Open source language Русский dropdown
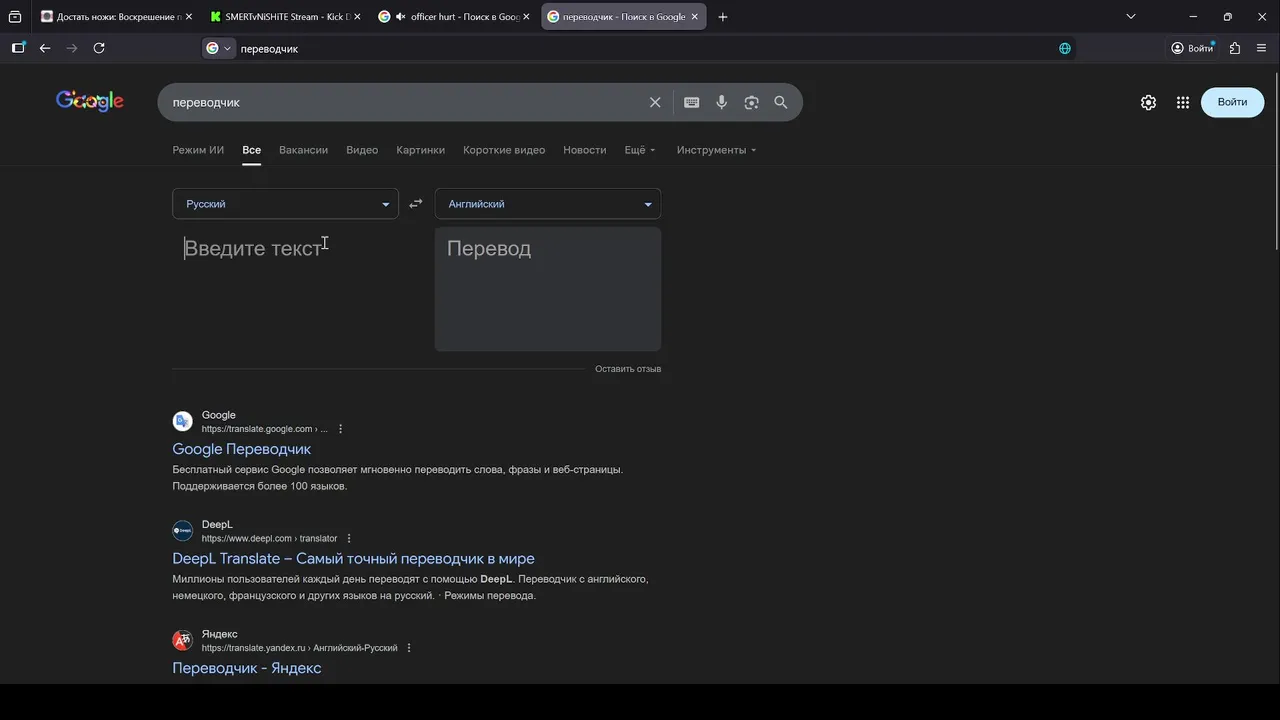This screenshot has height=720, width=1280. click(285, 204)
